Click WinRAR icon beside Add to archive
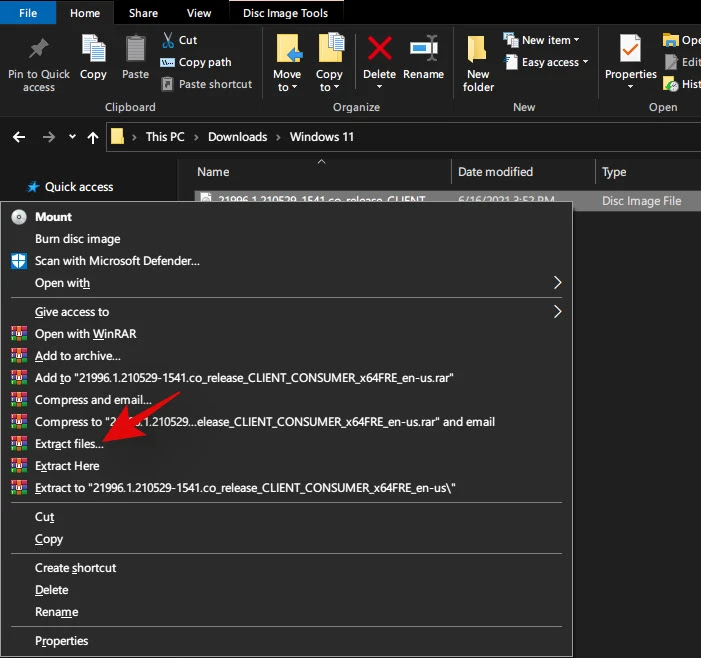The image size is (701, 658). pos(19,355)
